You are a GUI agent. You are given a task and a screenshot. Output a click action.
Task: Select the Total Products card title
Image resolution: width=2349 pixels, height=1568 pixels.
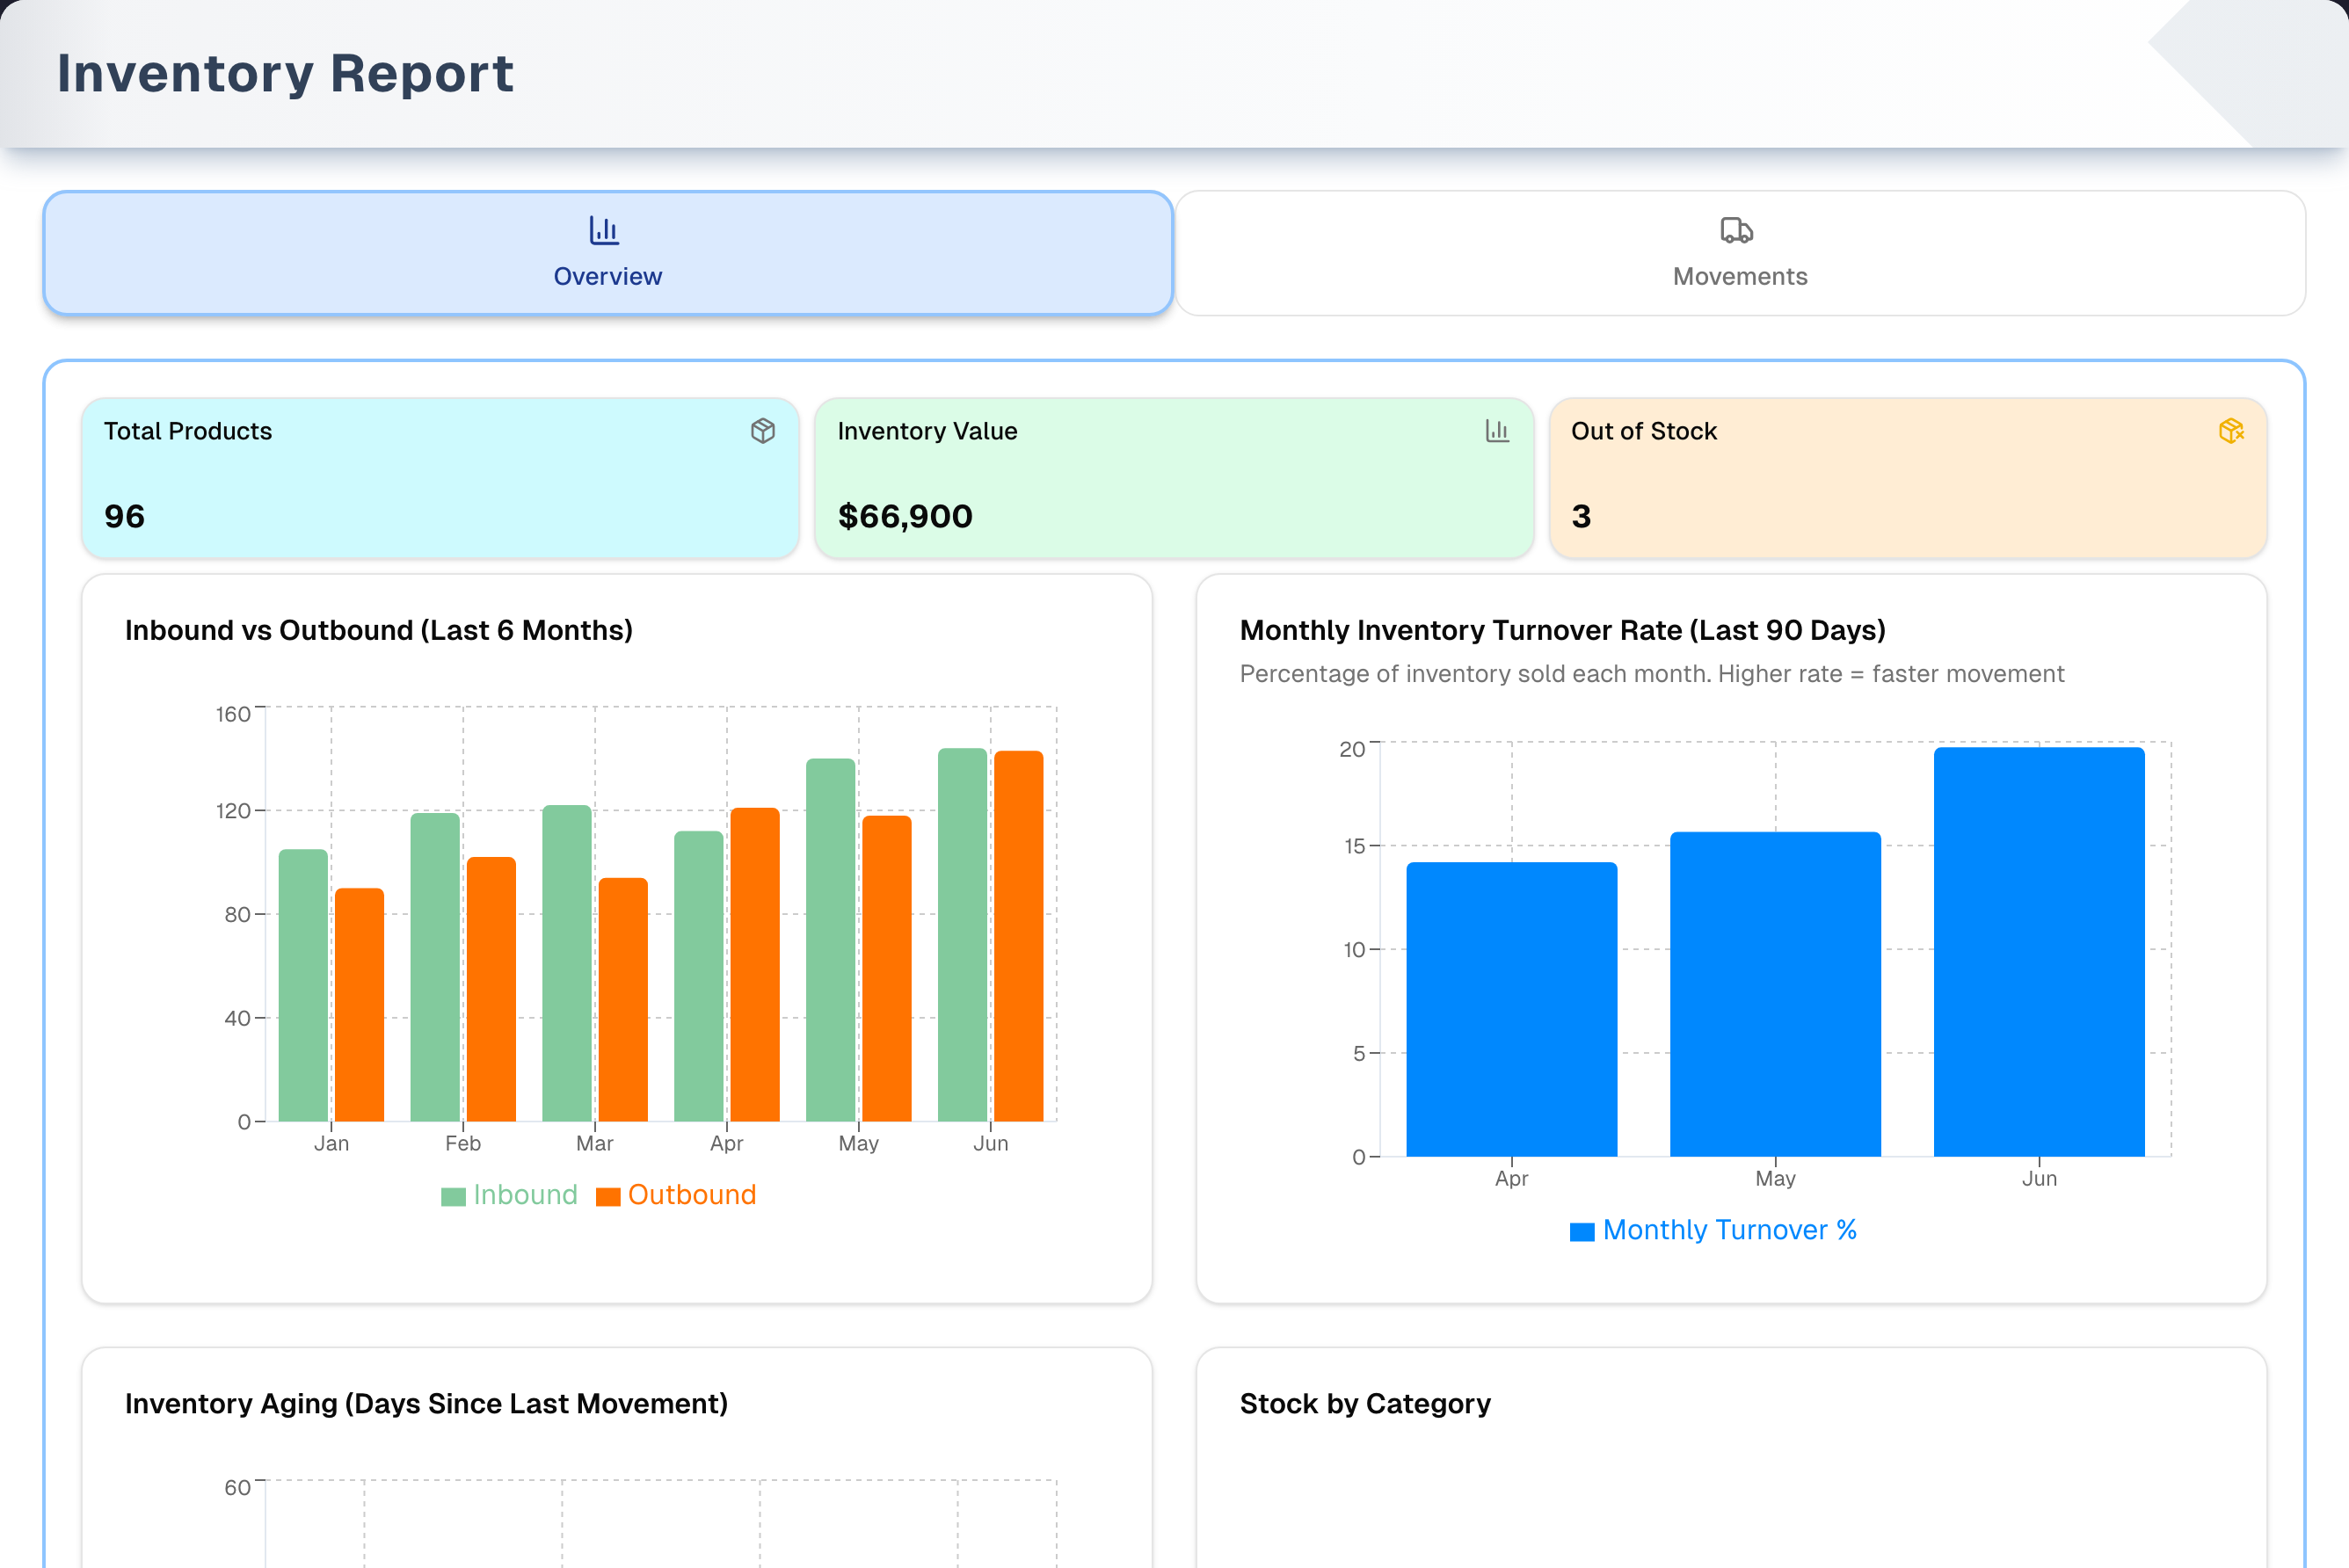[188, 431]
